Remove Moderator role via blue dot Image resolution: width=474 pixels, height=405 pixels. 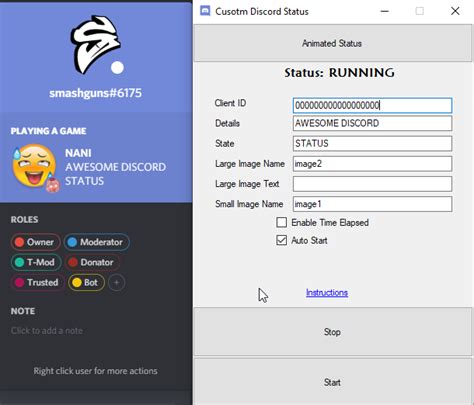point(72,242)
